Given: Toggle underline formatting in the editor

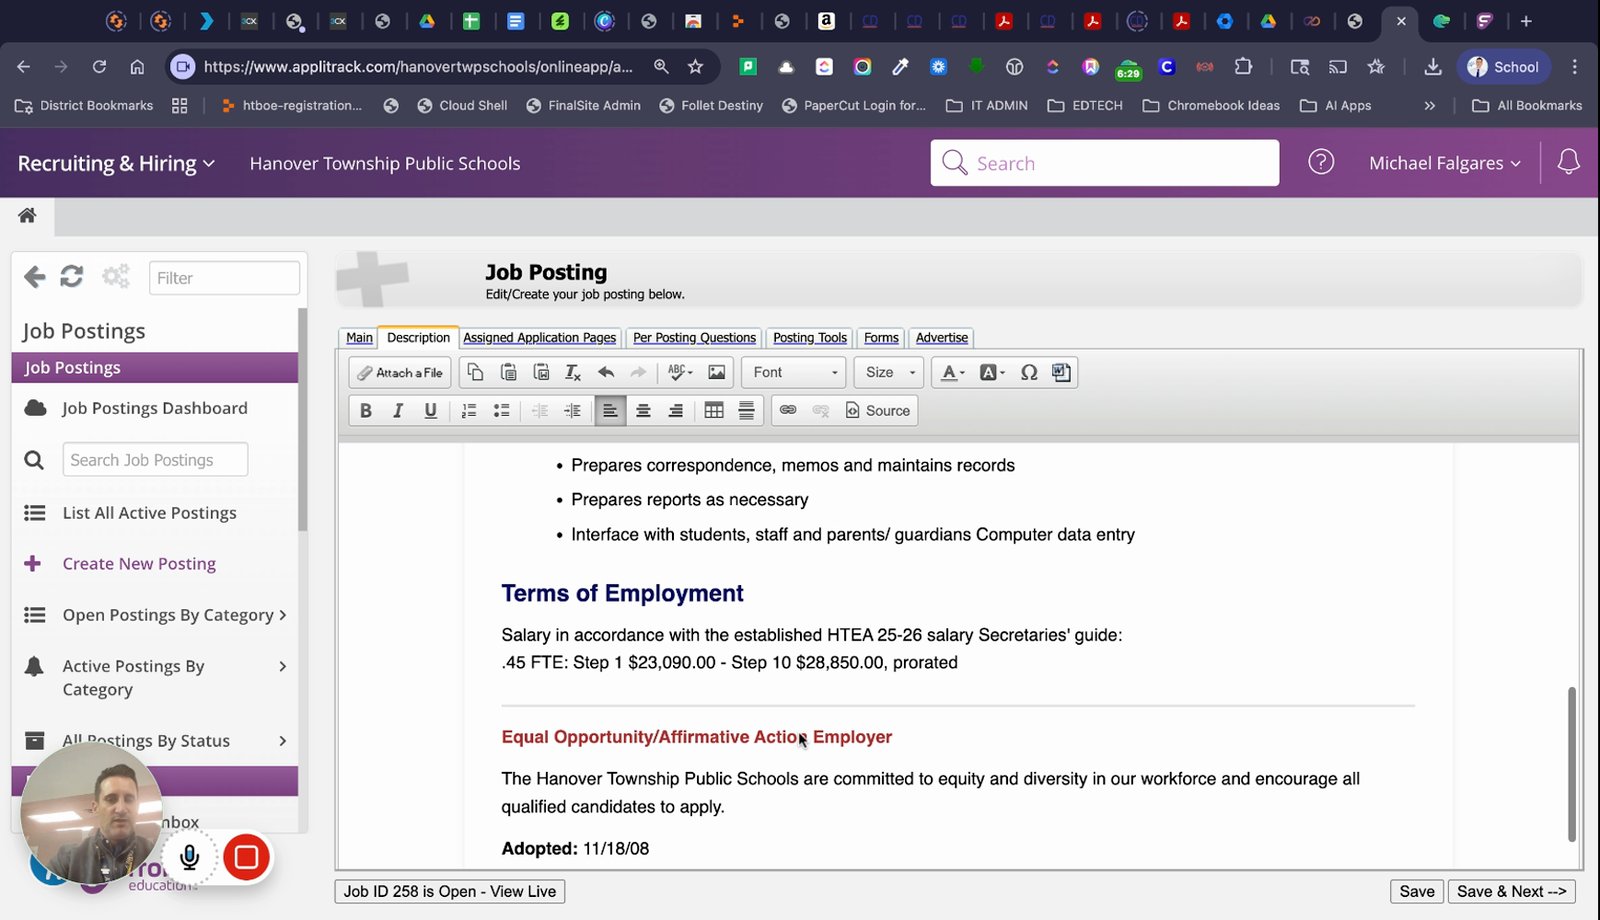Looking at the screenshot, I should (x=430, y=411).
